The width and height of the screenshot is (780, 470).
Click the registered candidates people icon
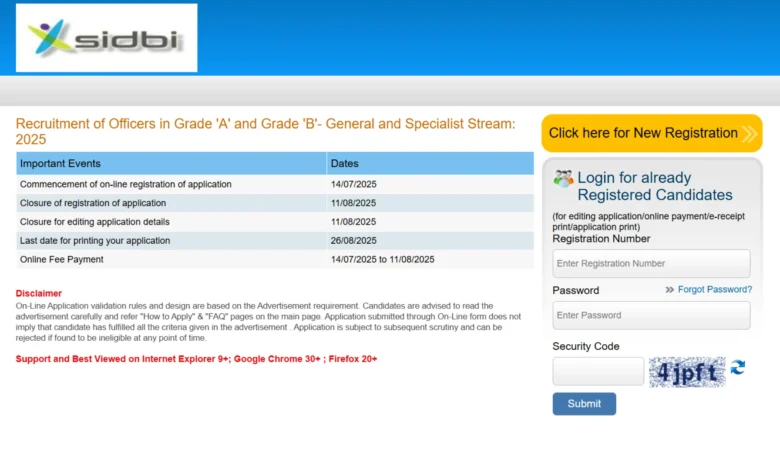(x=563, y=178)
